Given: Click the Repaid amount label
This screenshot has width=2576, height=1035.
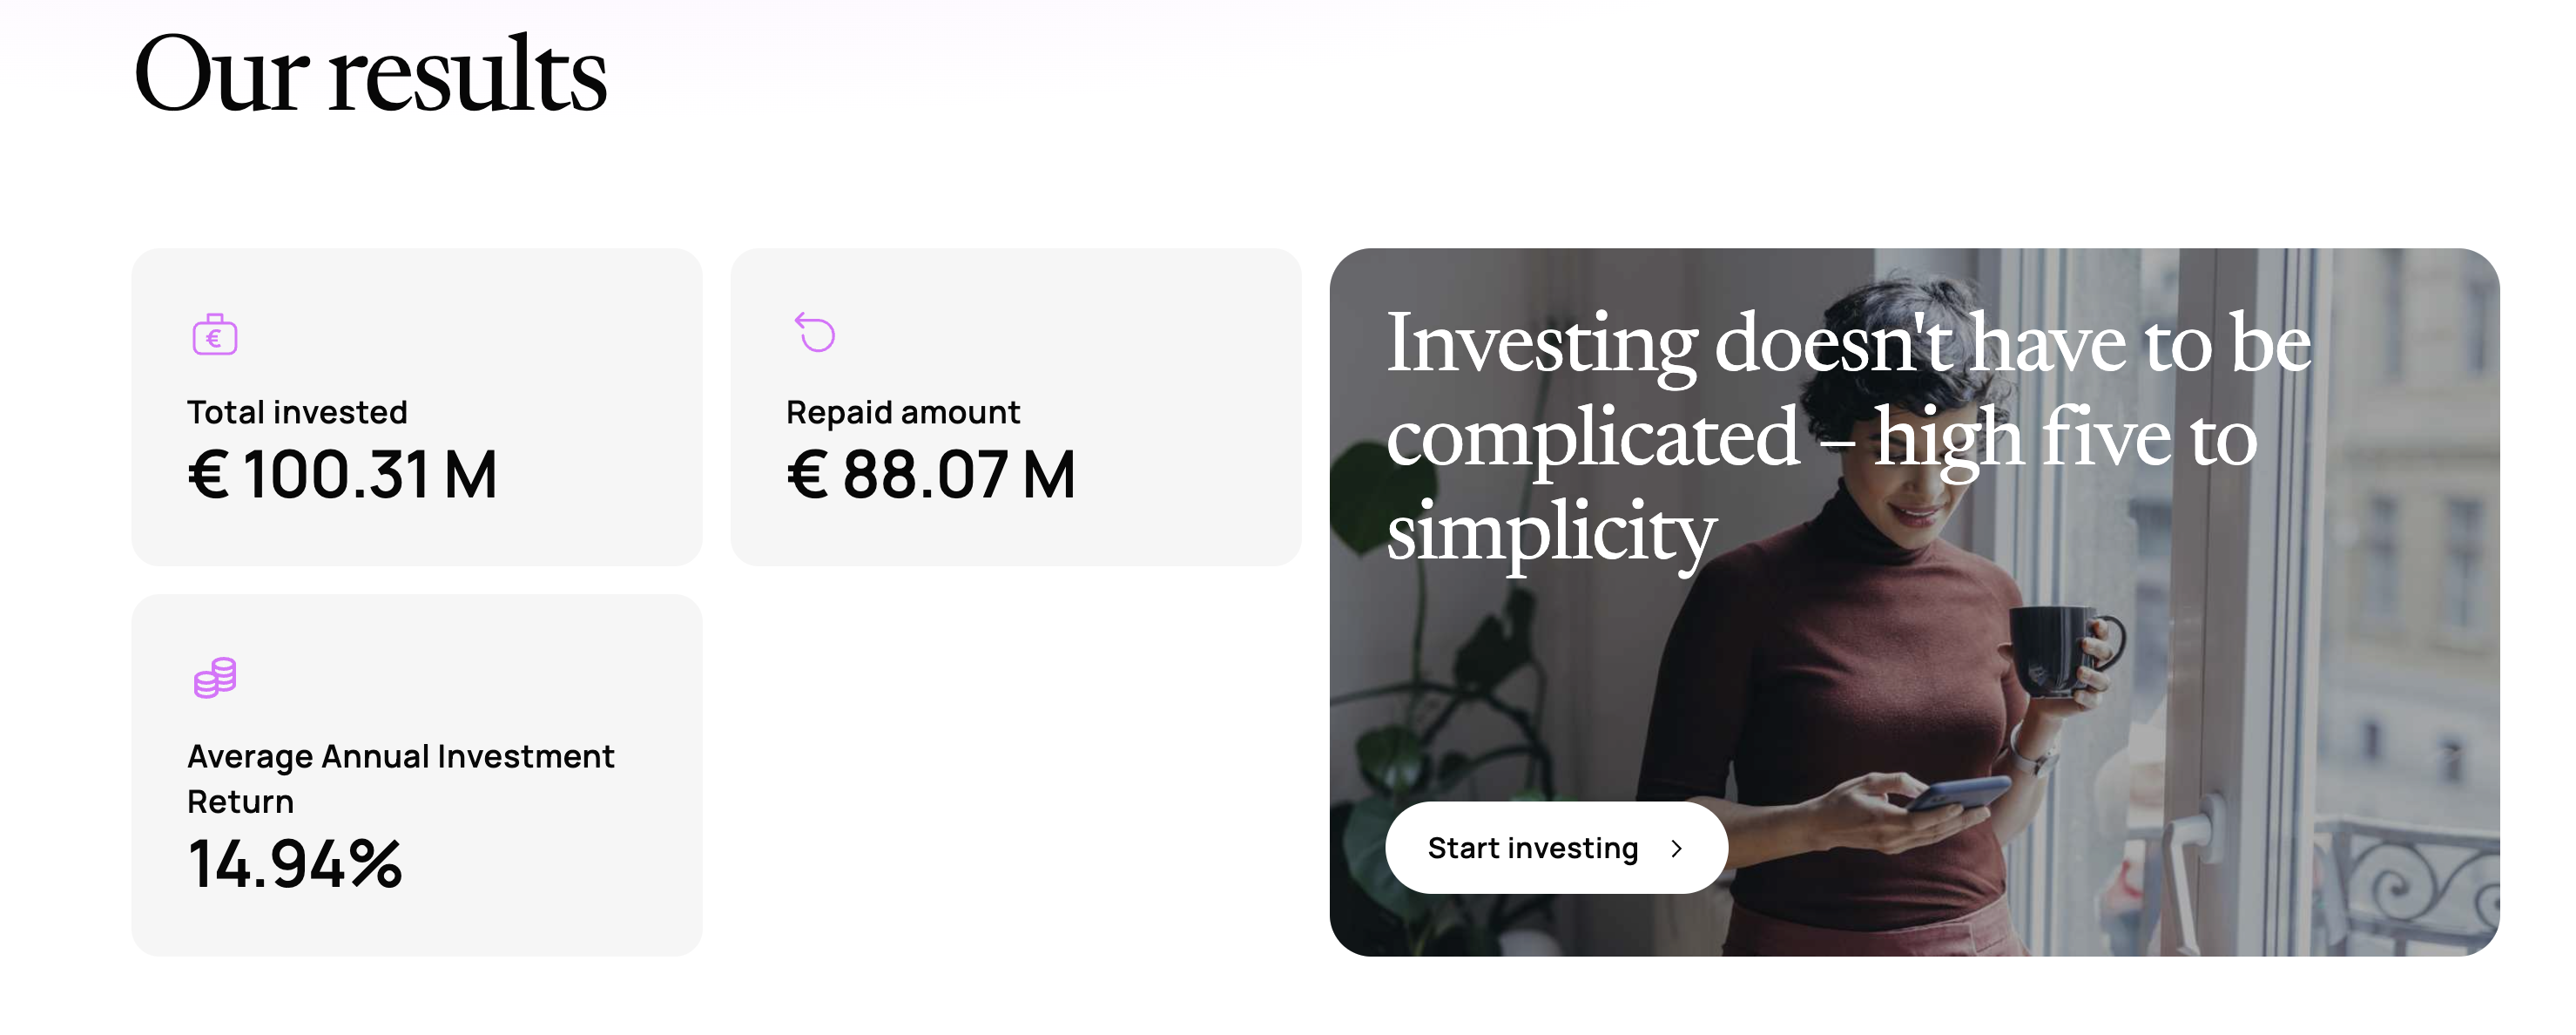Looking at the screenshot, I should pyautogui.click(x=902, y=412).
